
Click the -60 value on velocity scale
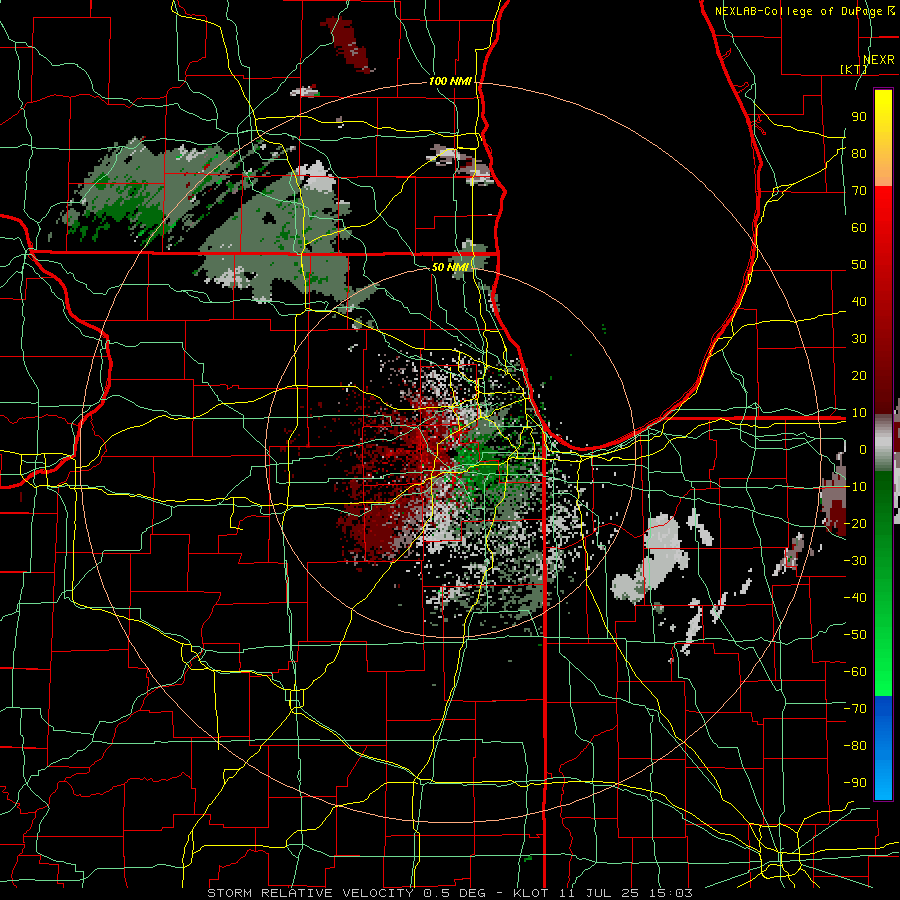[x=855, y=672]
